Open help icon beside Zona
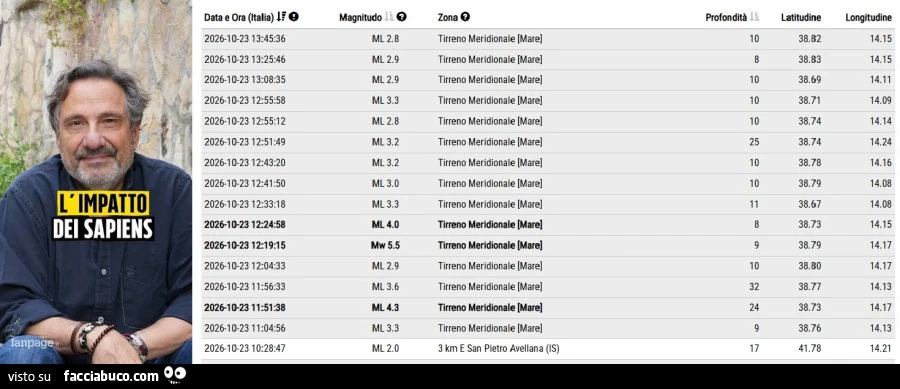 coord(465,18)
